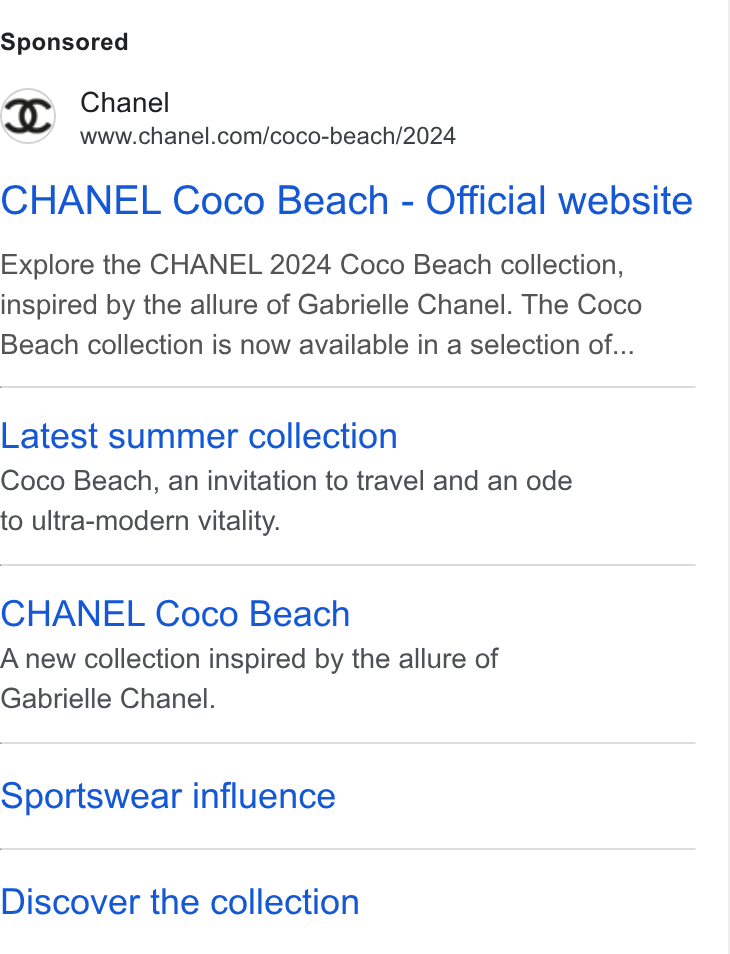Viewport: 730px width, 954px height.
Task: Click 'A new collection inspired by the allure' line
Action: (x=249, y=659)
